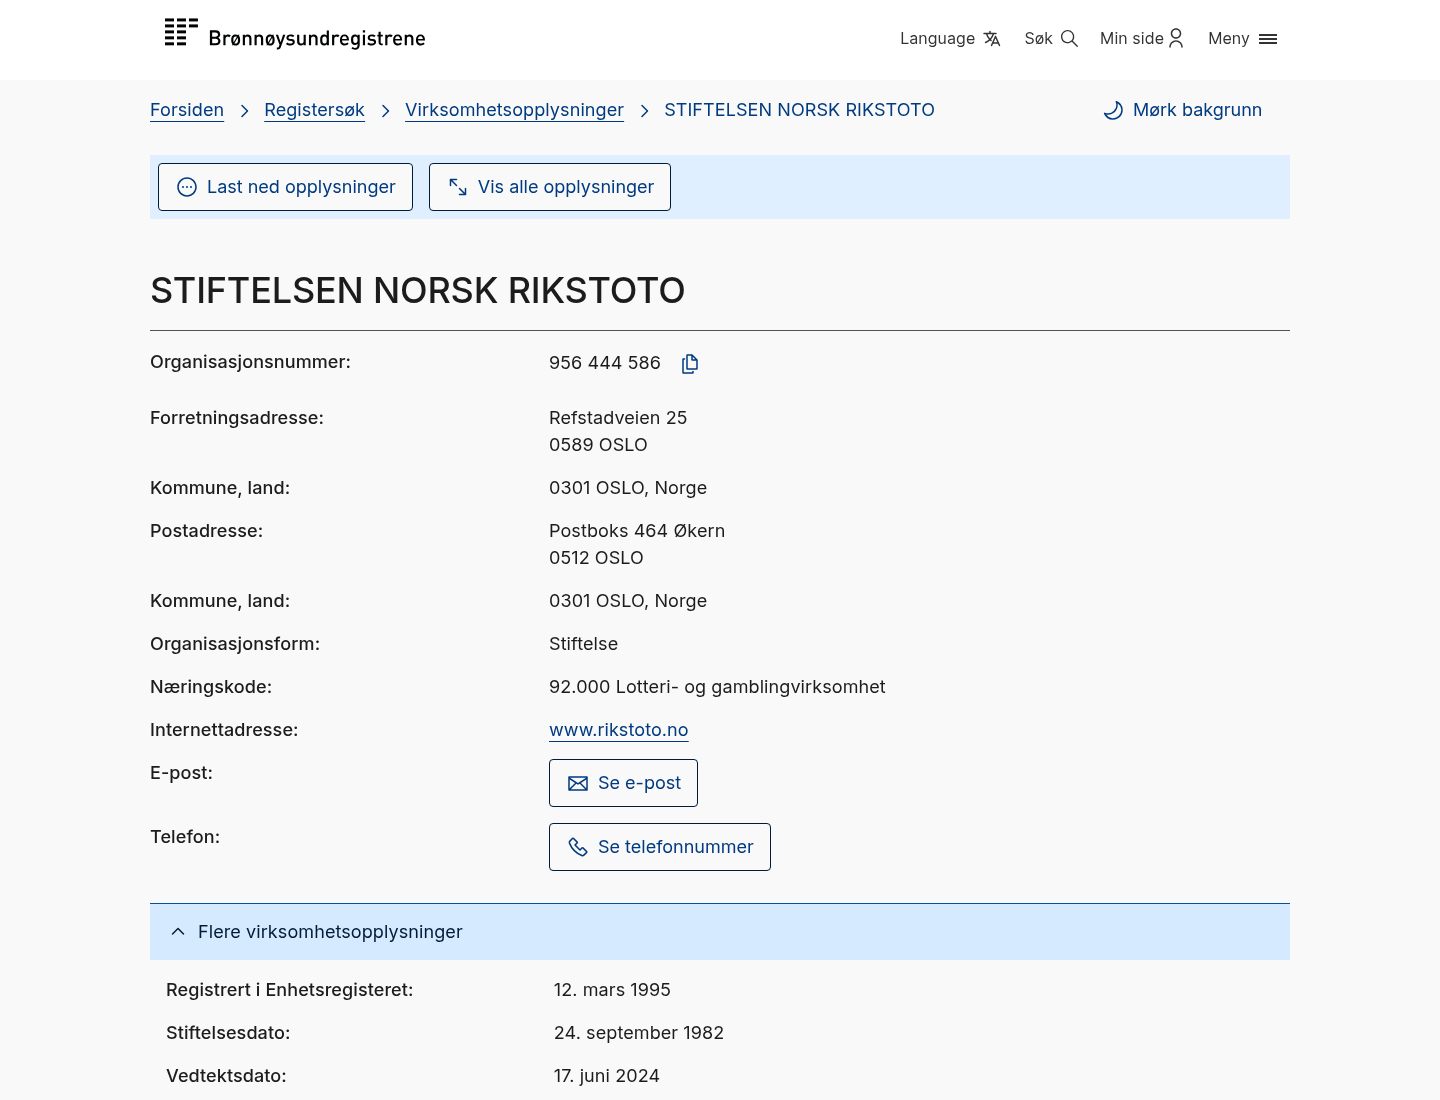Navigate to Forsiden breadcrumb

[x=187, y=110]
